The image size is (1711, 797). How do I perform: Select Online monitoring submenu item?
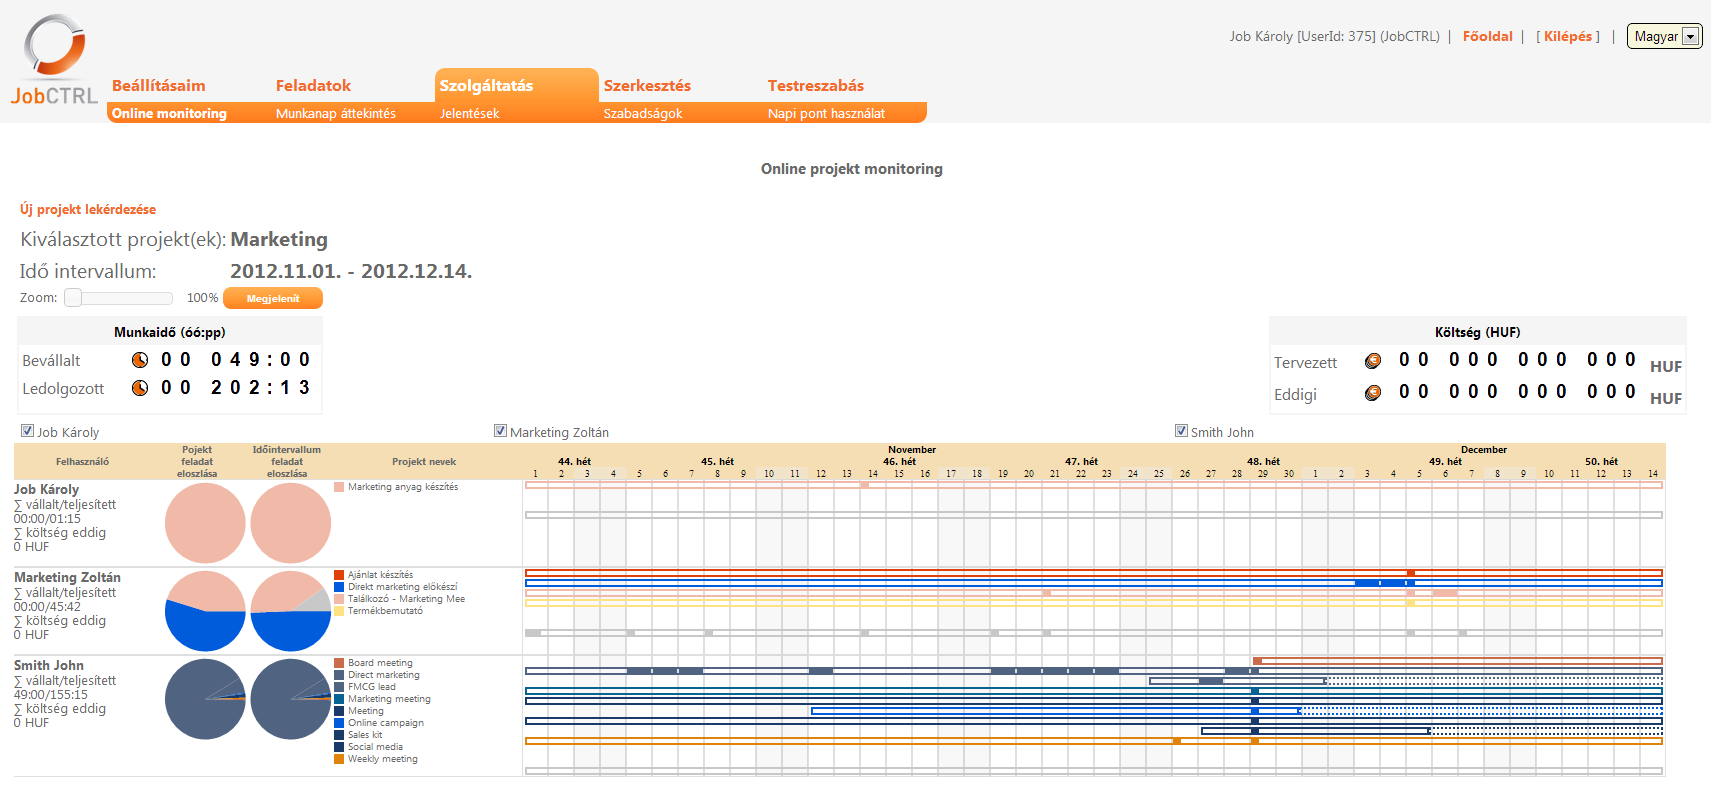tap(169, 113)
